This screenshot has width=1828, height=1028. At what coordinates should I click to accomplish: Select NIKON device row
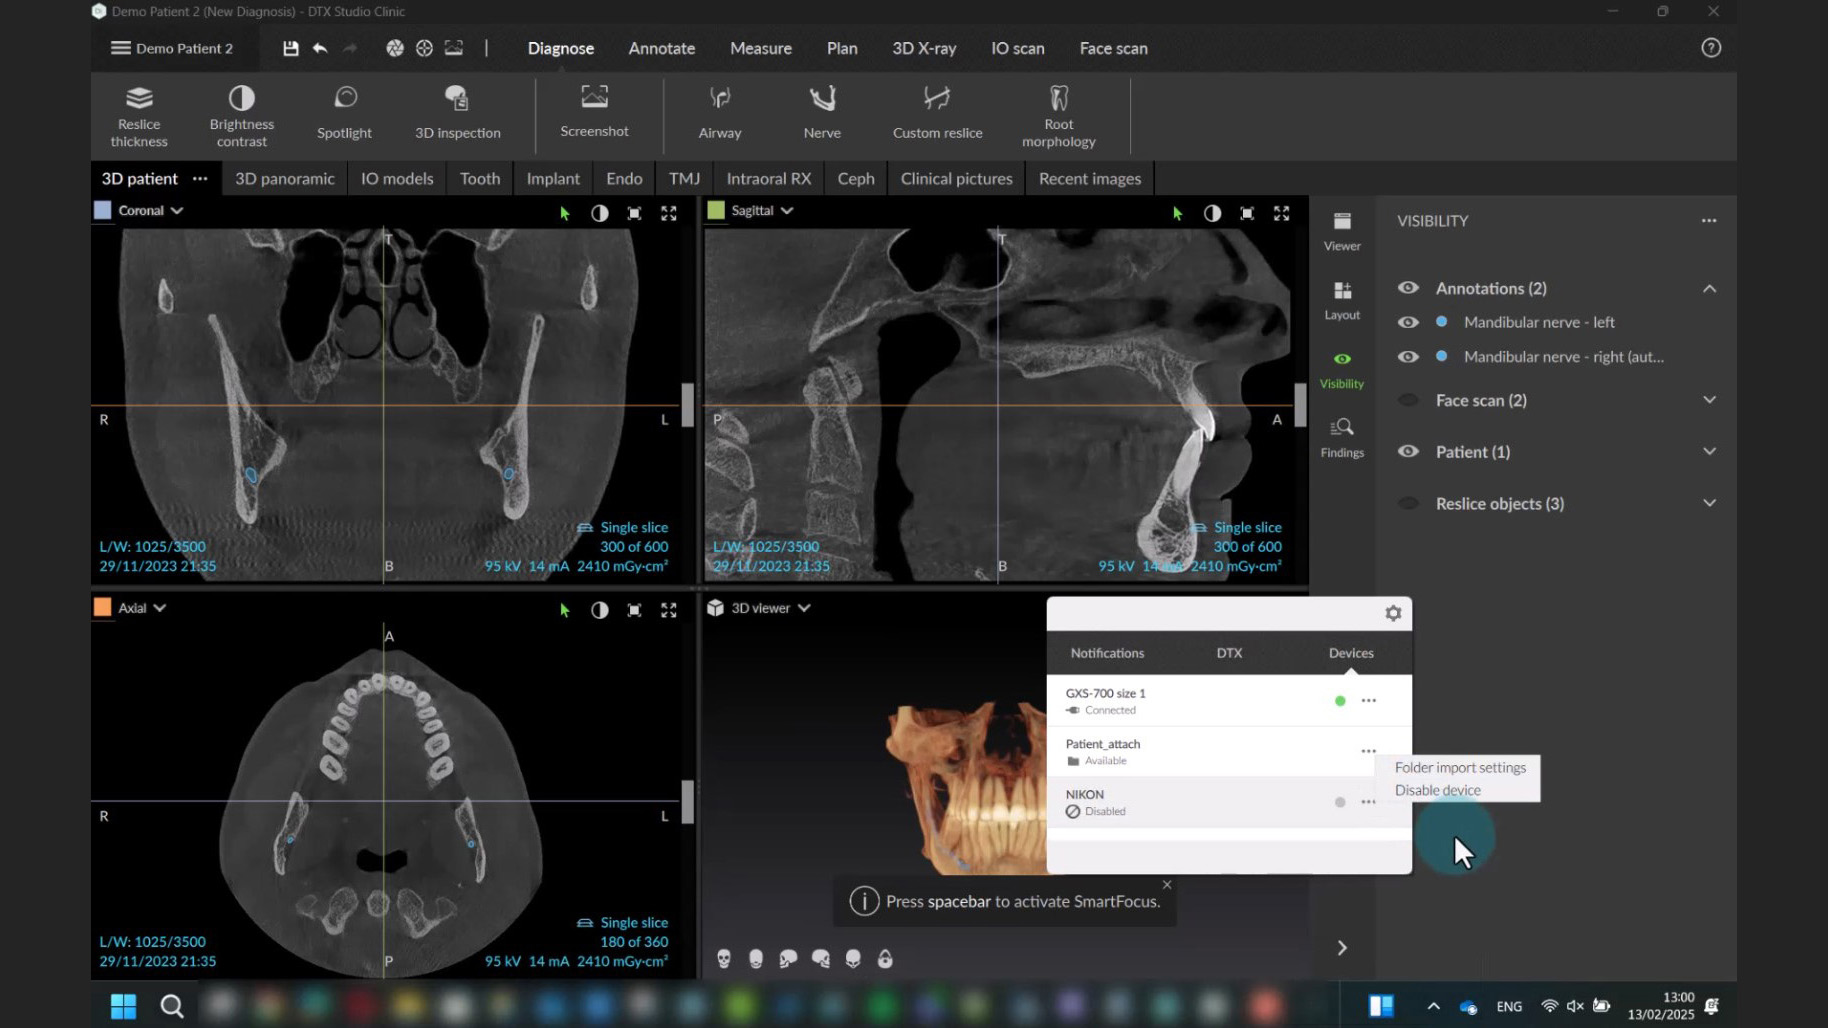(x=1229, y=802)
